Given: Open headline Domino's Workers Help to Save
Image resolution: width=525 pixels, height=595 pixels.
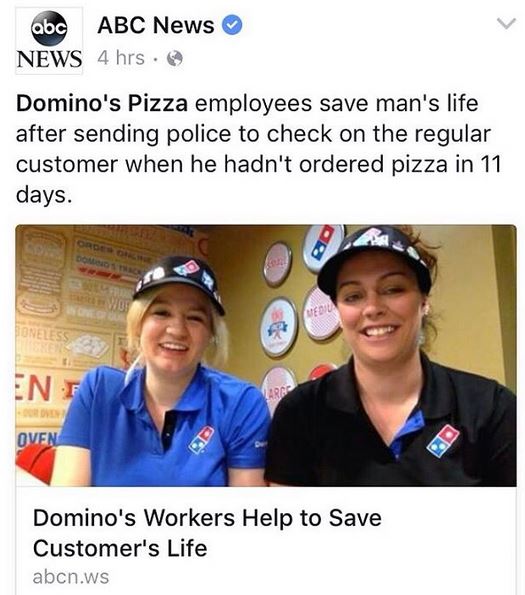Looking at the screenshot, I should coord(207,518).
